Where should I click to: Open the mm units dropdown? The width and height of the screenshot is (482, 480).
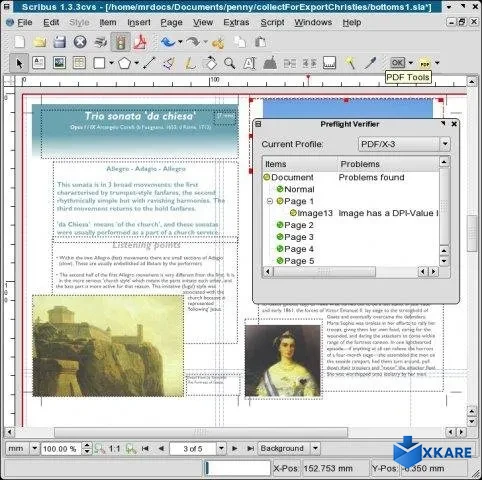pyautogui.click(x=22, y=448)
